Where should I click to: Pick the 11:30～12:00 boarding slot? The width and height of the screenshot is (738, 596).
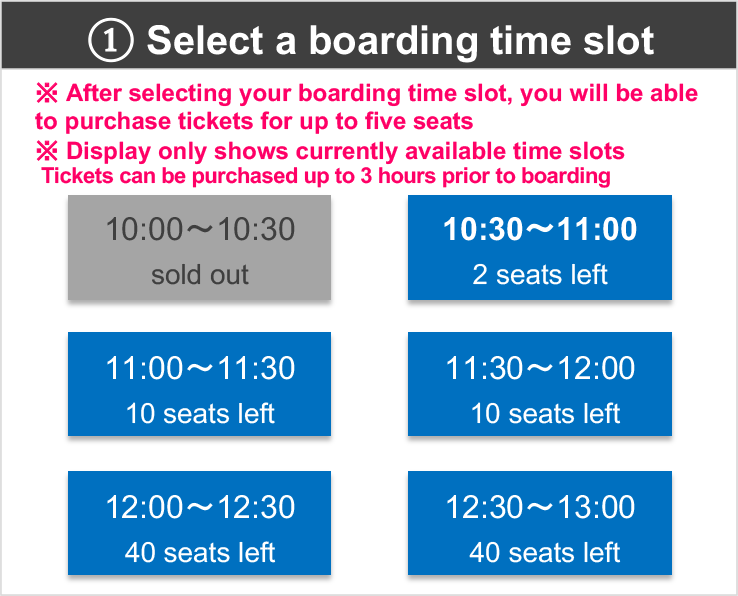point(540,385)
